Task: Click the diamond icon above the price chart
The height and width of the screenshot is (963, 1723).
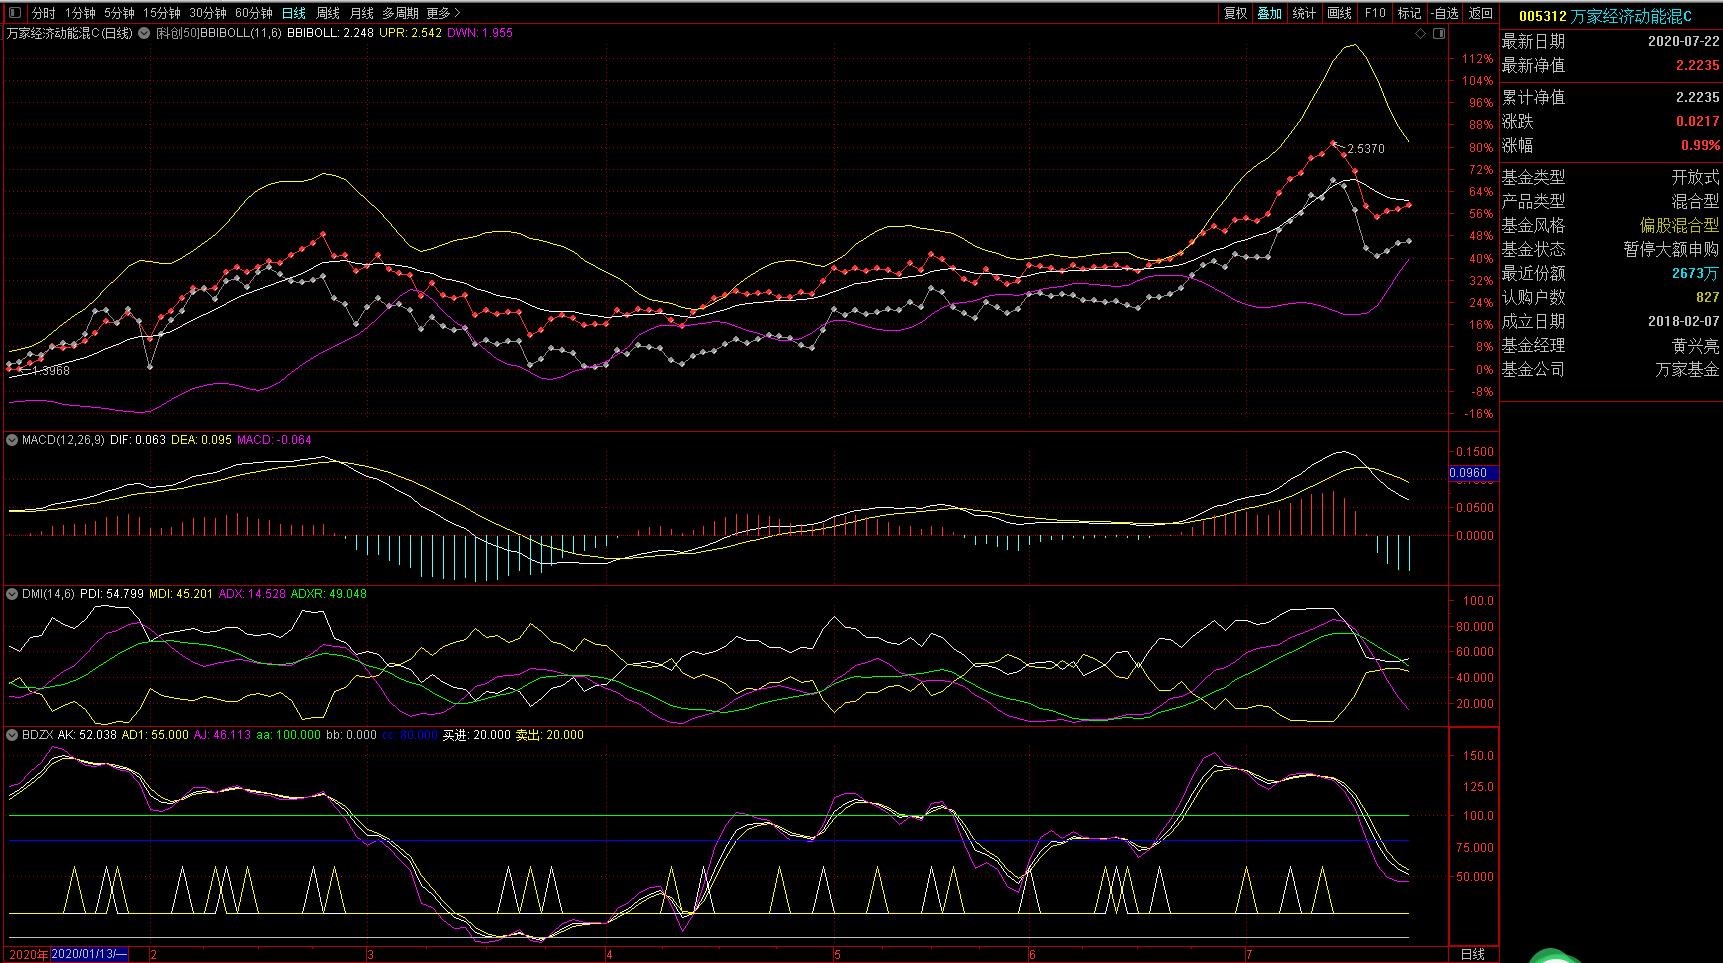Action: 1420,33
